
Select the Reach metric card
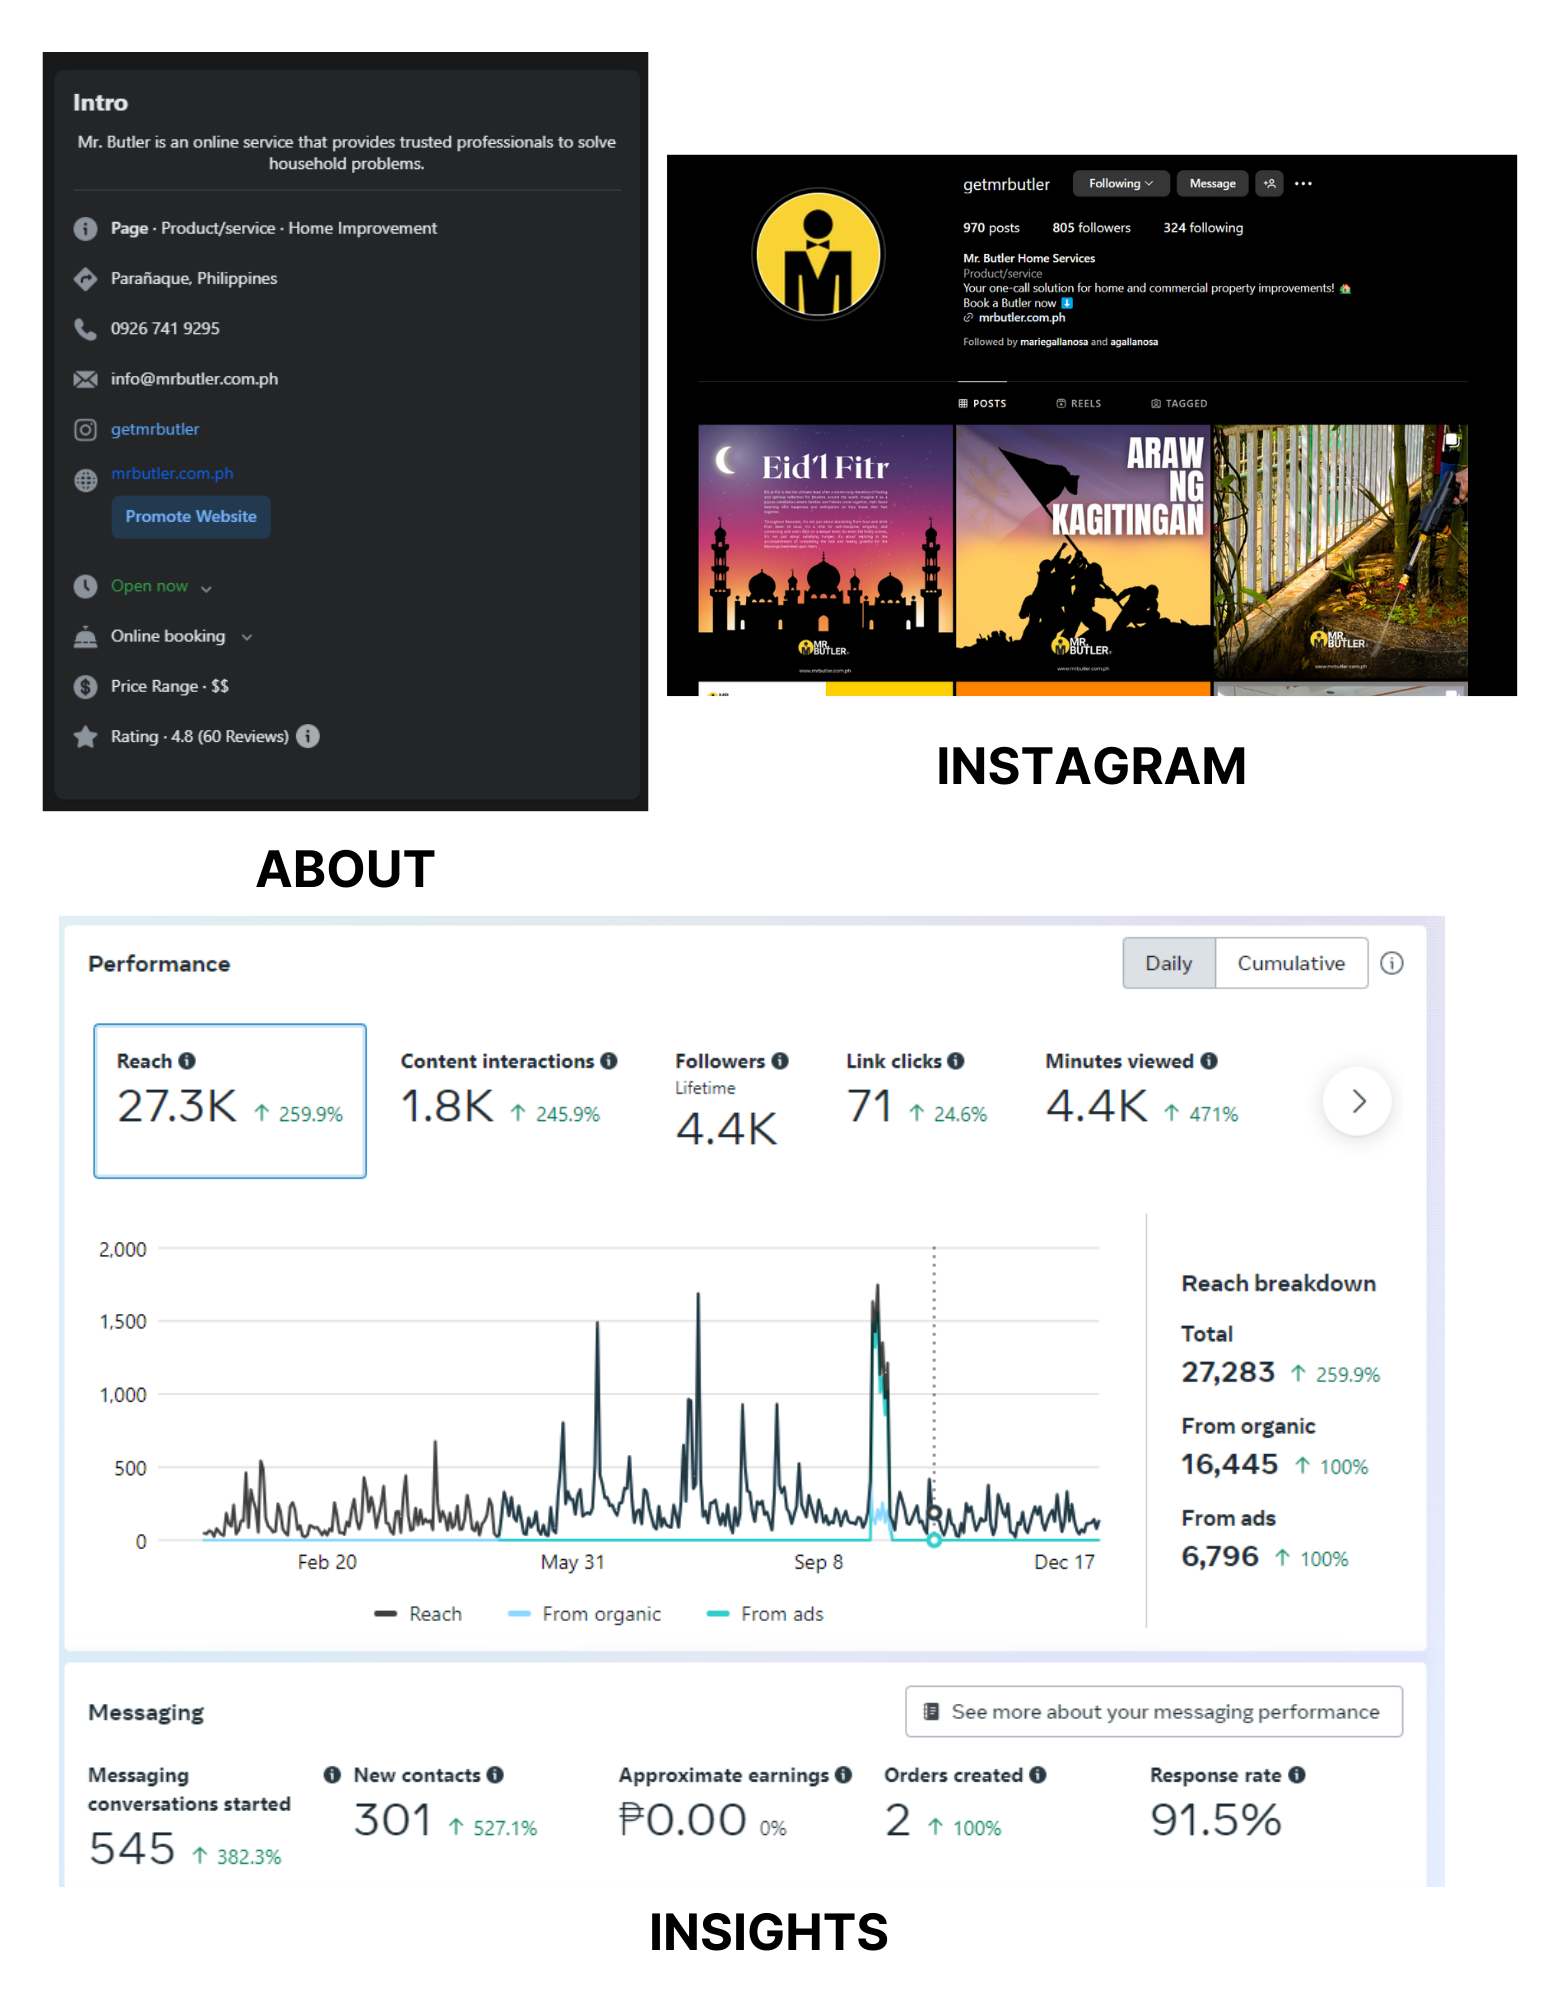[230, 1101]
